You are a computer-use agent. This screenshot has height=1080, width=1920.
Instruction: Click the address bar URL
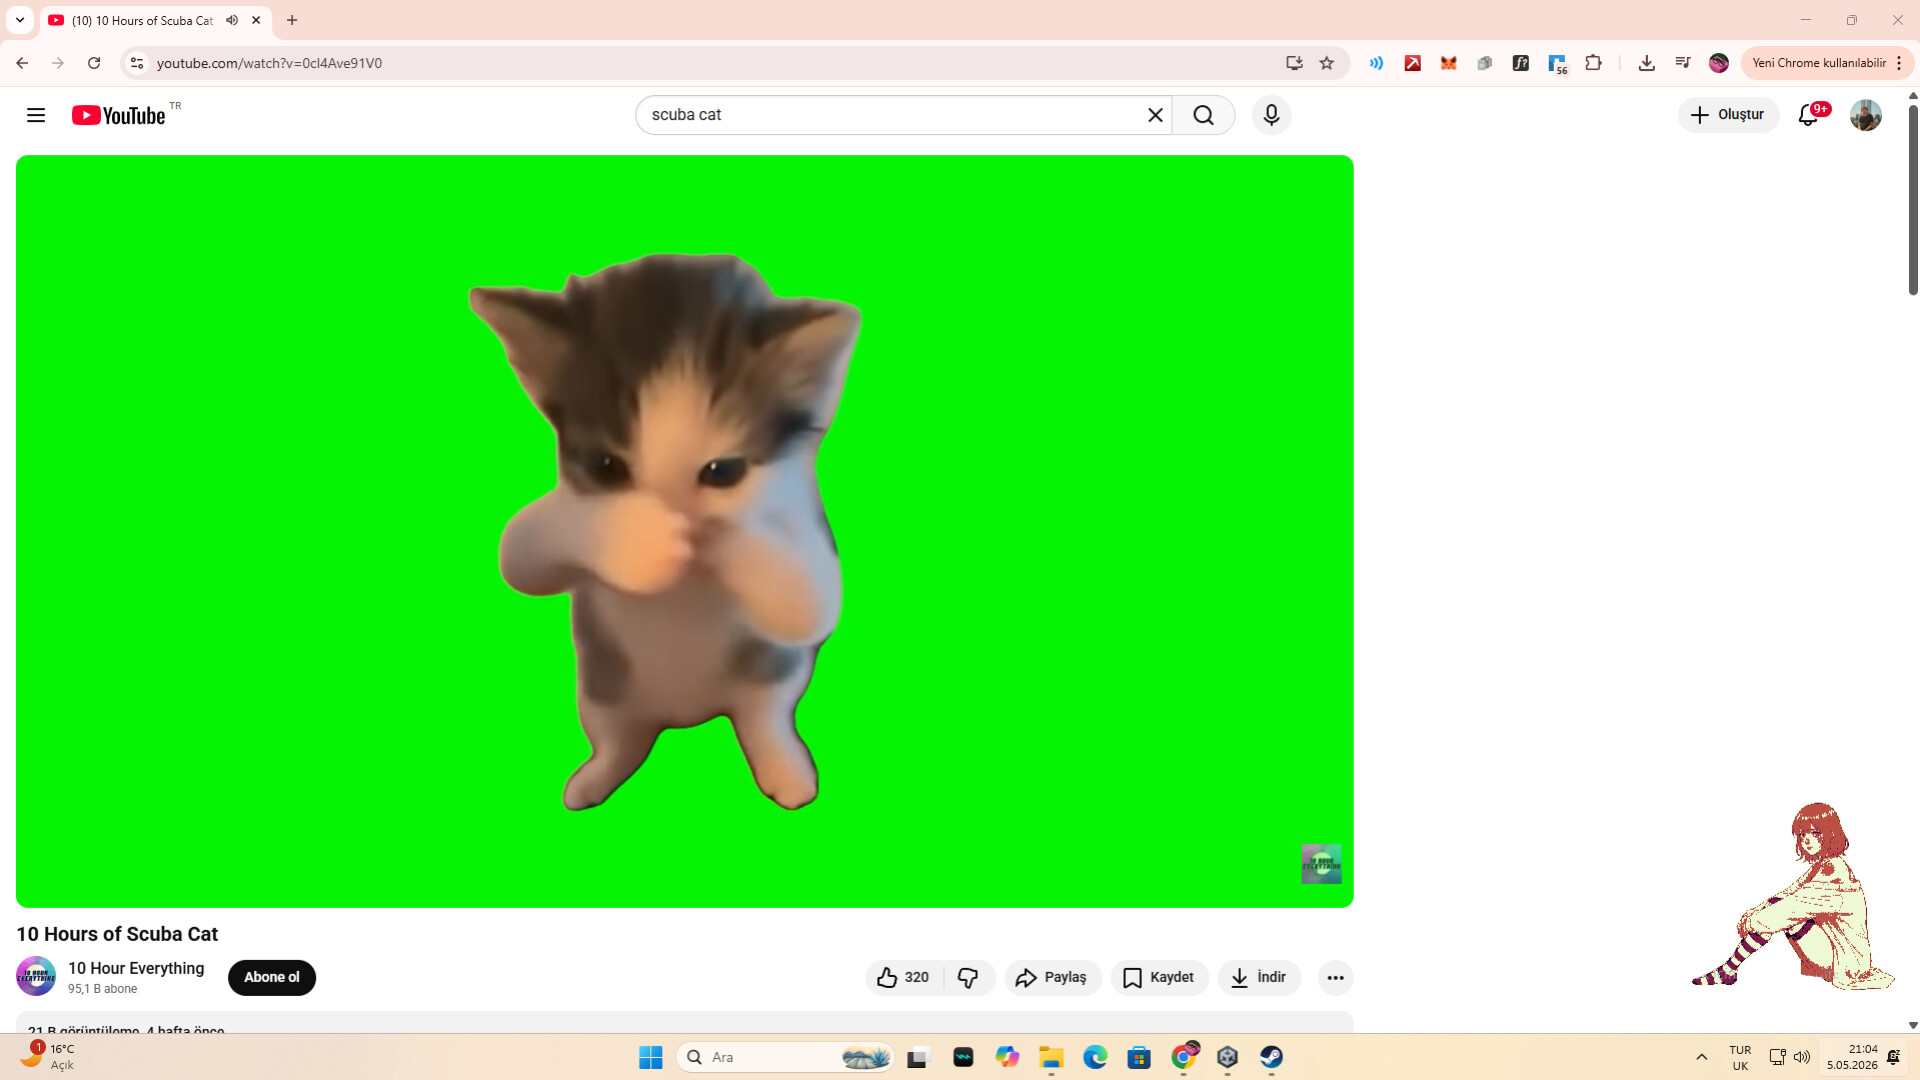269,63
